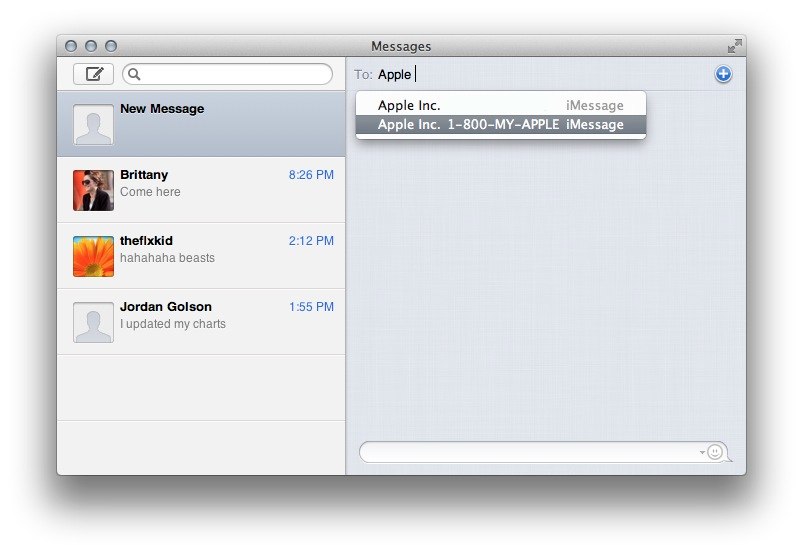Enter full screen via the arrows icon

pos(734,46)
